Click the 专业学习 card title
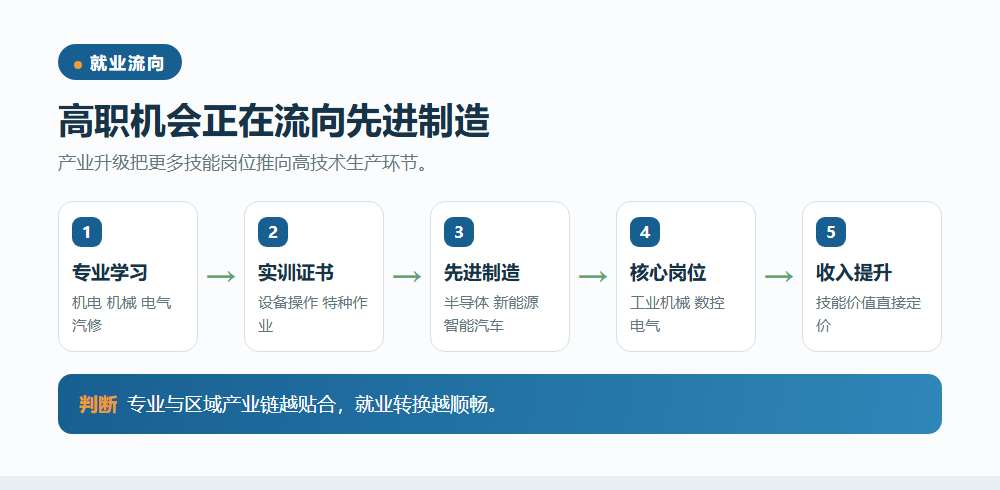This screenshot has width=1000, height=490. 110,273
